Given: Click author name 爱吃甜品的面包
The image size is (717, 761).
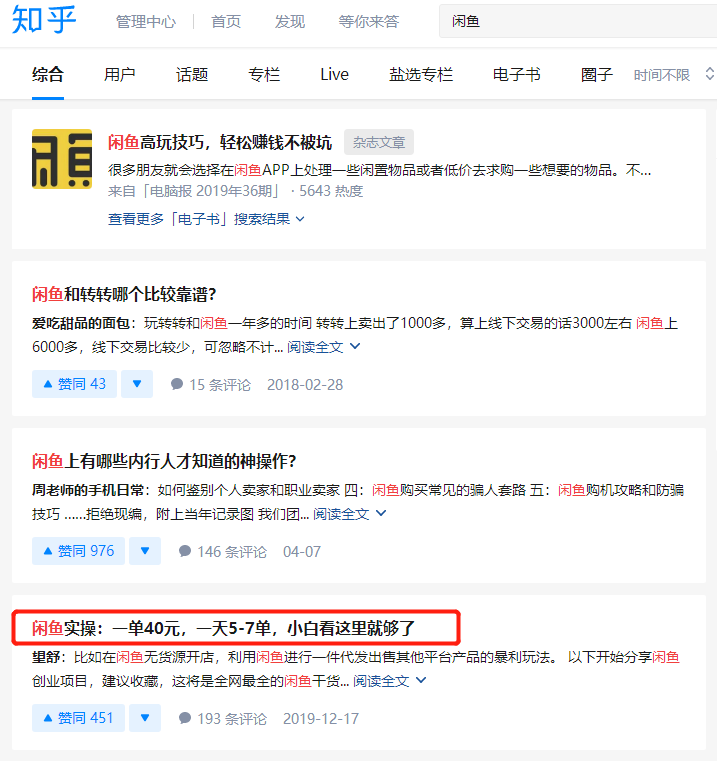Looking at the screenshot, I should [x=81, y=323].
